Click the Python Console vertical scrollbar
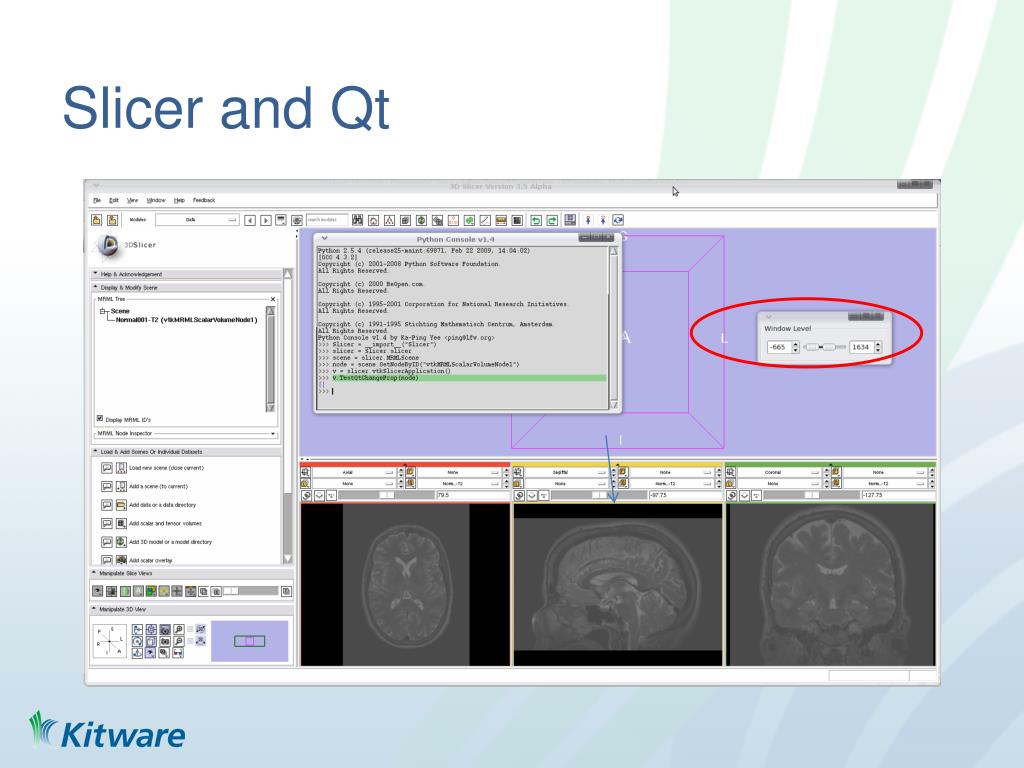The height and width of the screenshot is (768, 1024). pos(613,328)
